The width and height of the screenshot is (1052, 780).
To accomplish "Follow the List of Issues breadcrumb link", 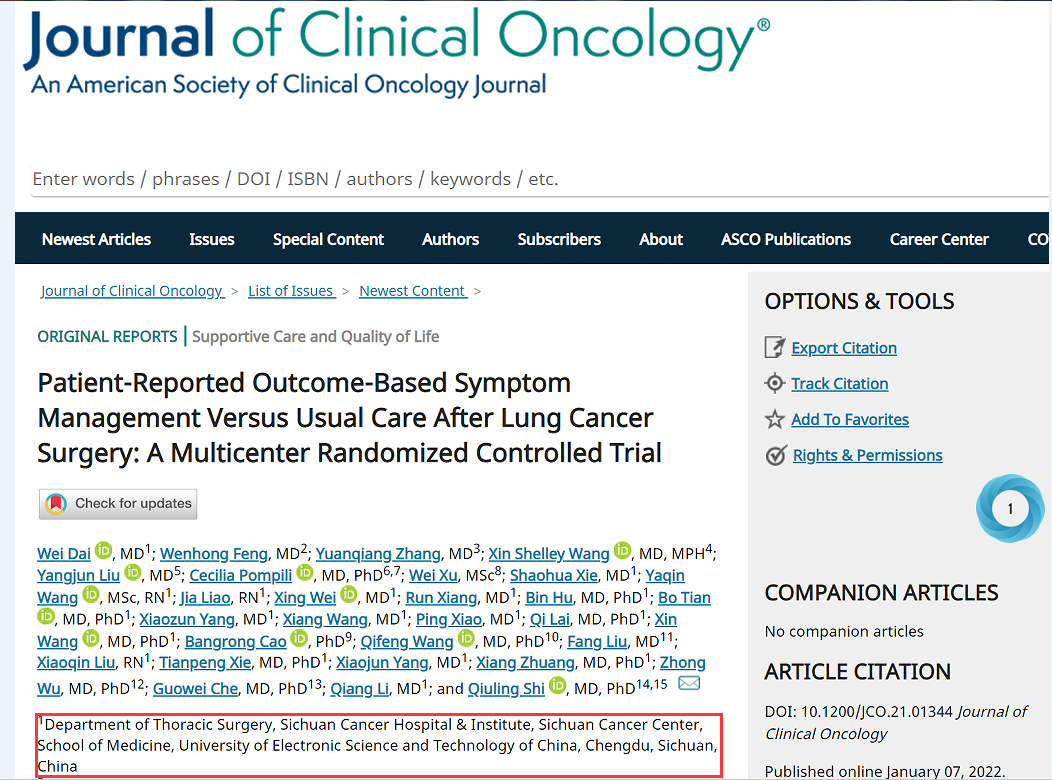I will coord(290,291).
